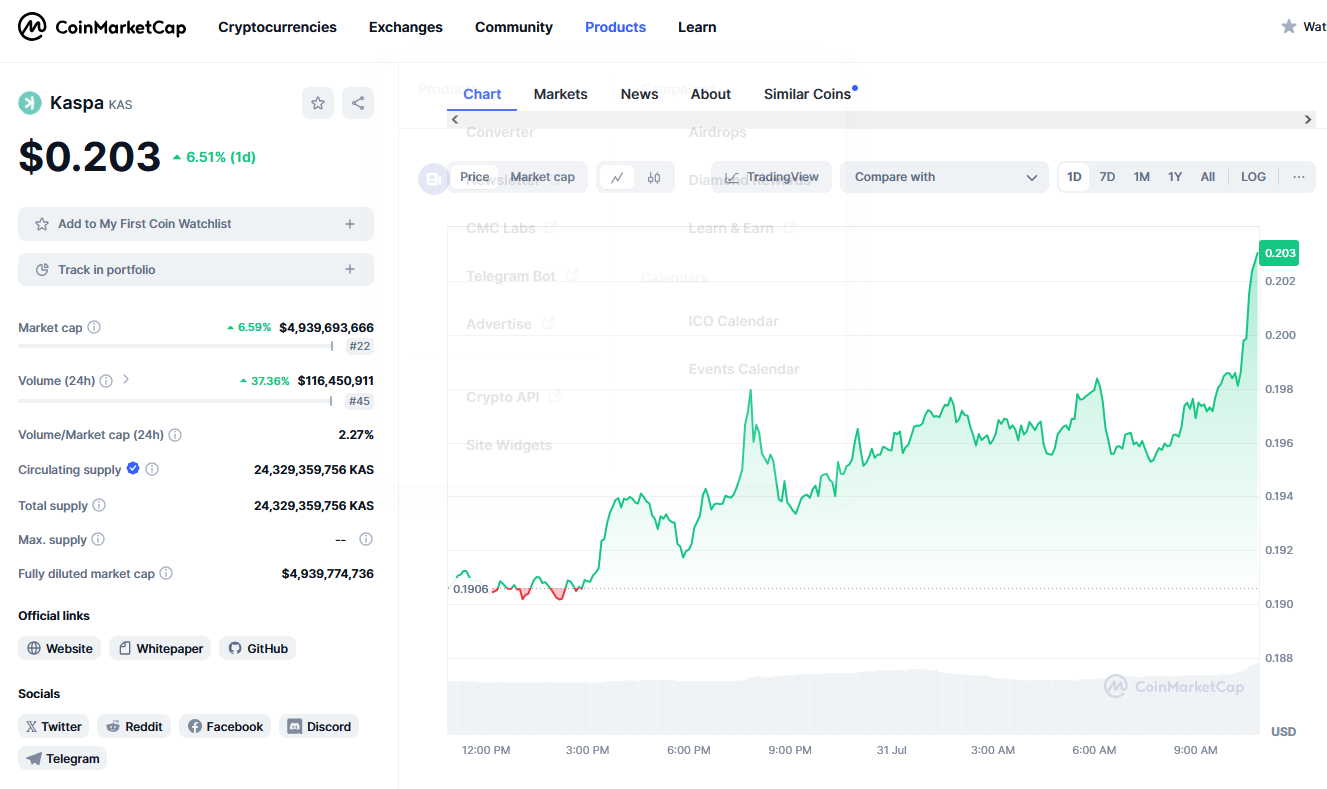Expand the Volume (24h) chevron arrow
Image resolution: width=1327 pixels, height=789 pixels.
[126, 380]
